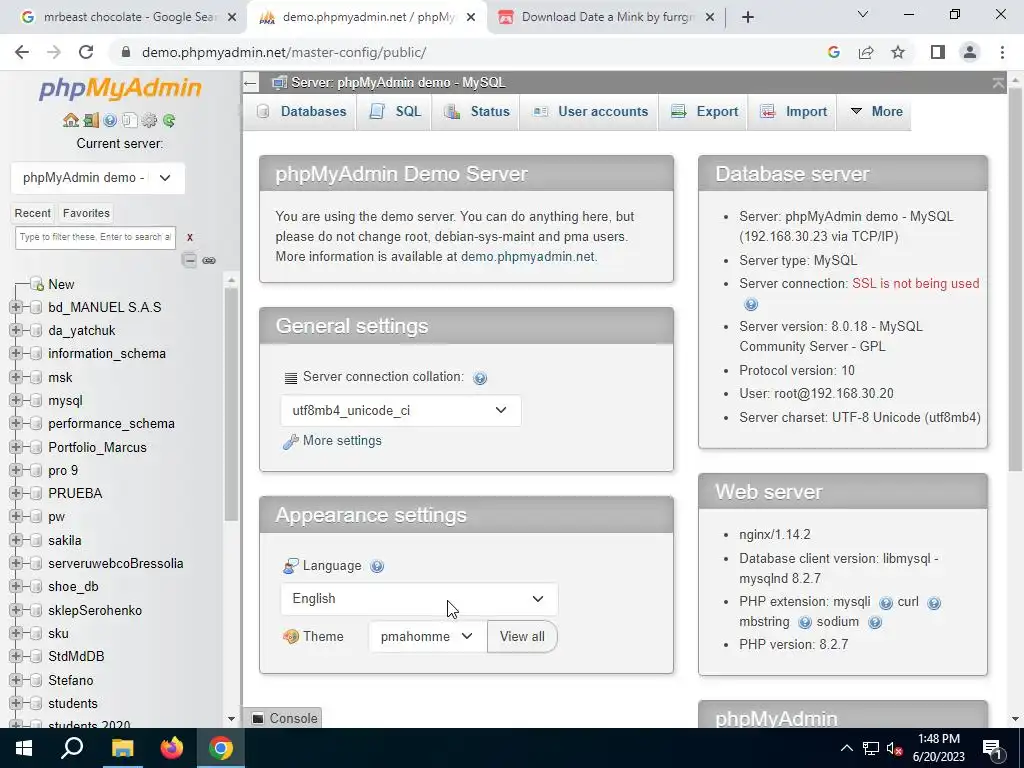Click the database filter input field
The width and height of the screenshot is (1024, 768).
pyautogui.click(x=95, y=238)
